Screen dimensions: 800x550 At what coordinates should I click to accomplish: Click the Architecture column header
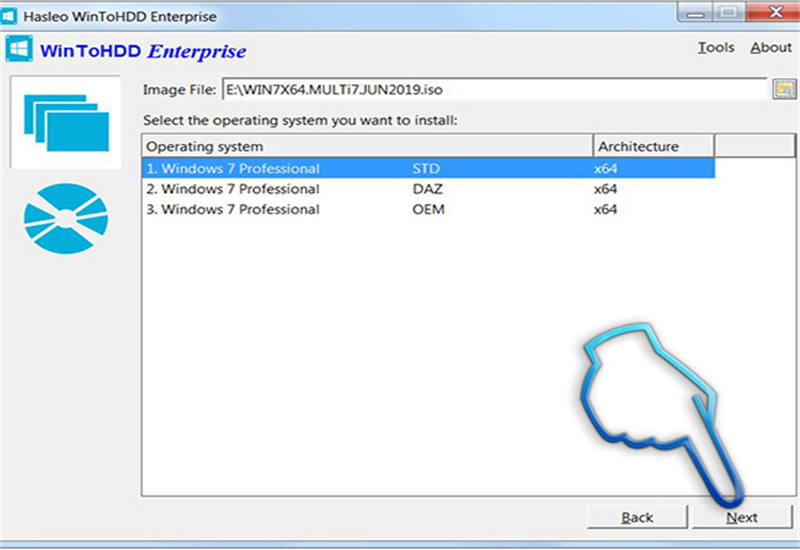tap(654, 146)
